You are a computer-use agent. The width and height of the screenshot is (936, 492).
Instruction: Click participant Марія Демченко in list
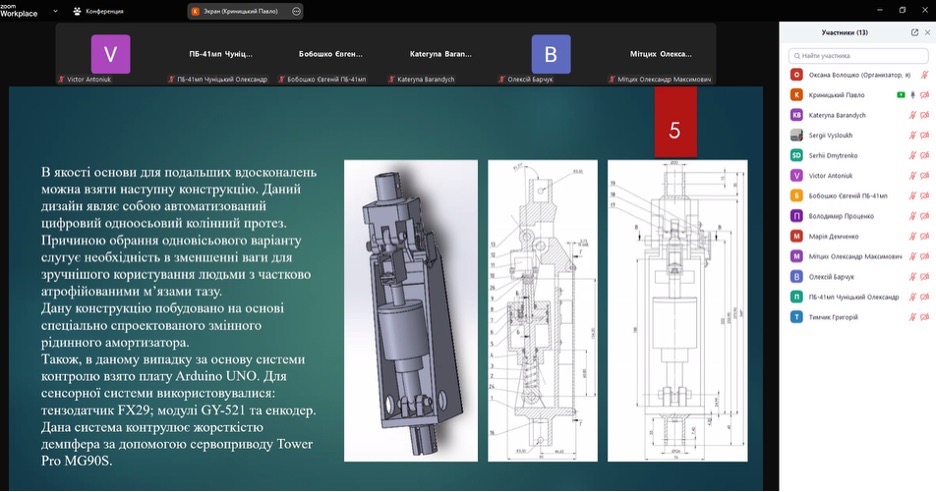tap(833, 236)
